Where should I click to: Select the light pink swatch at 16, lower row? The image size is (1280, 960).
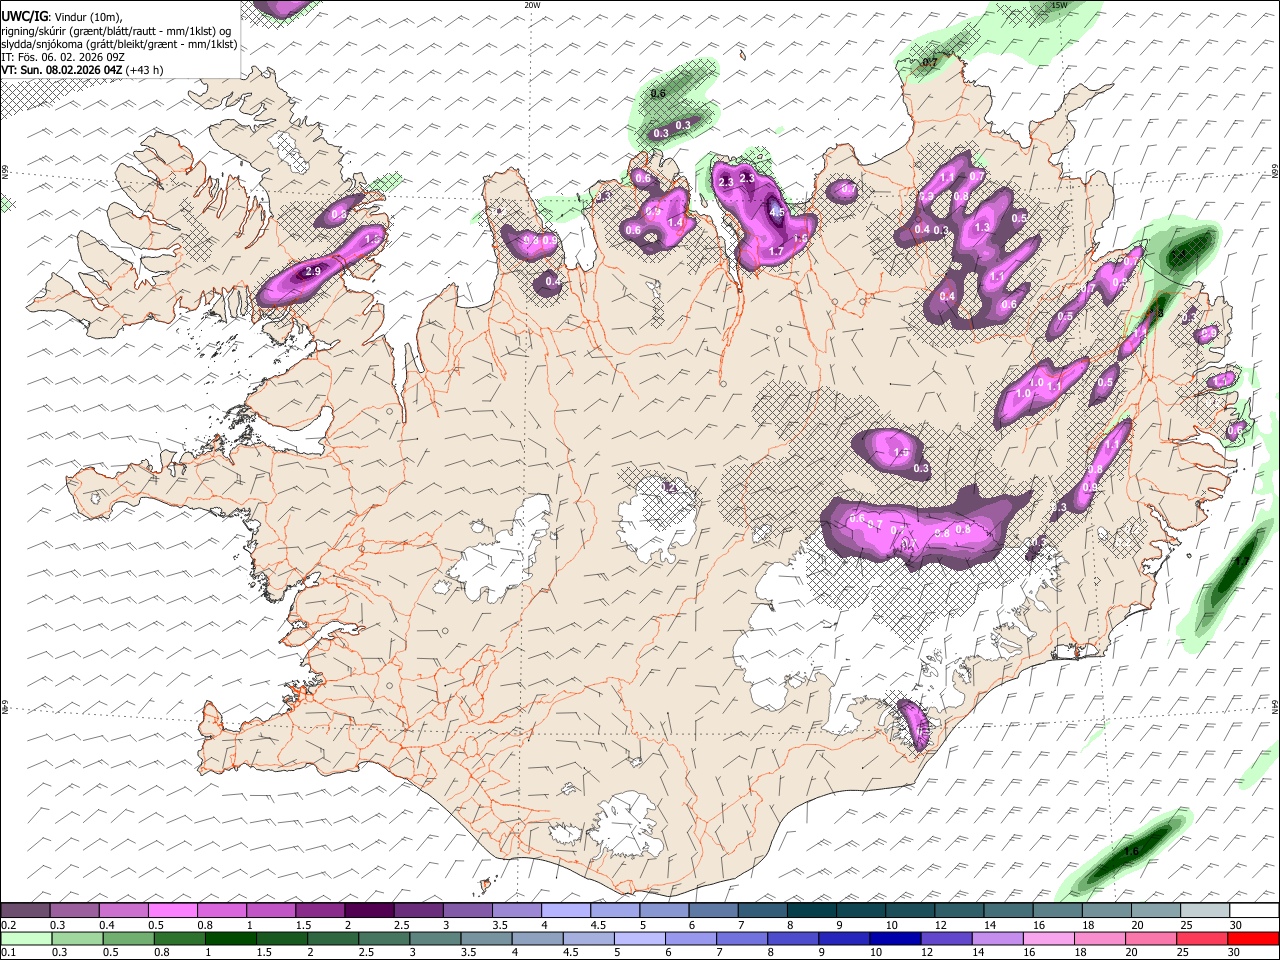click(x=1049, y=938)
